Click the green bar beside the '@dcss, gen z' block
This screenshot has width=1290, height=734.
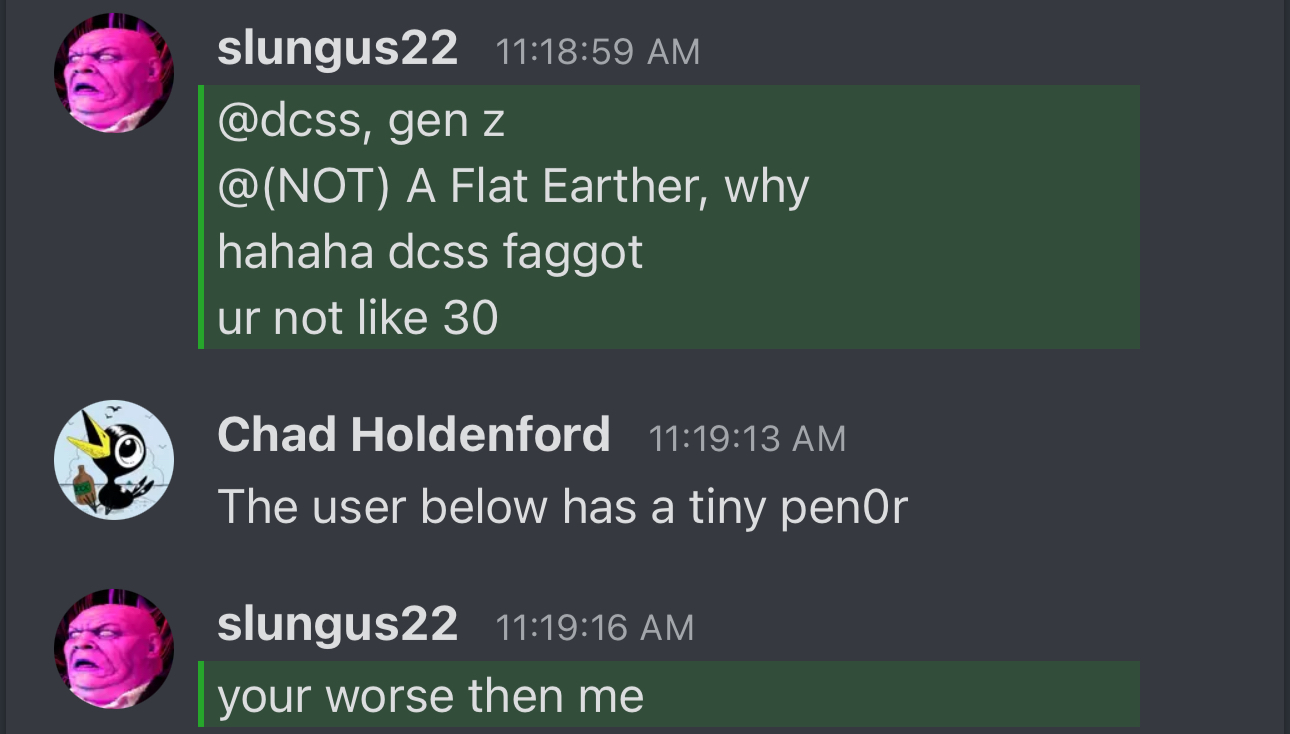click(x=201, y=217)
